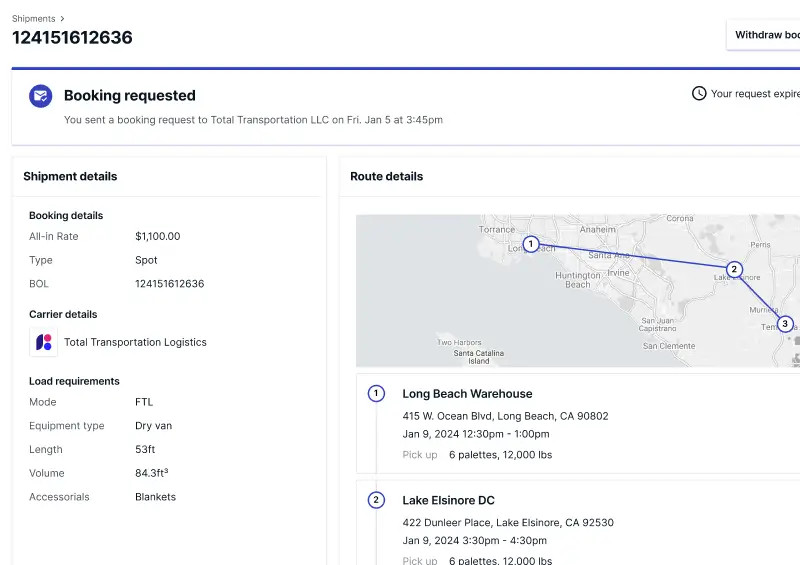The image size is (800, 565).
Task: Click Jan 9, 2024 12:30pm - 1:00pm time
Action: click(476, 434)
